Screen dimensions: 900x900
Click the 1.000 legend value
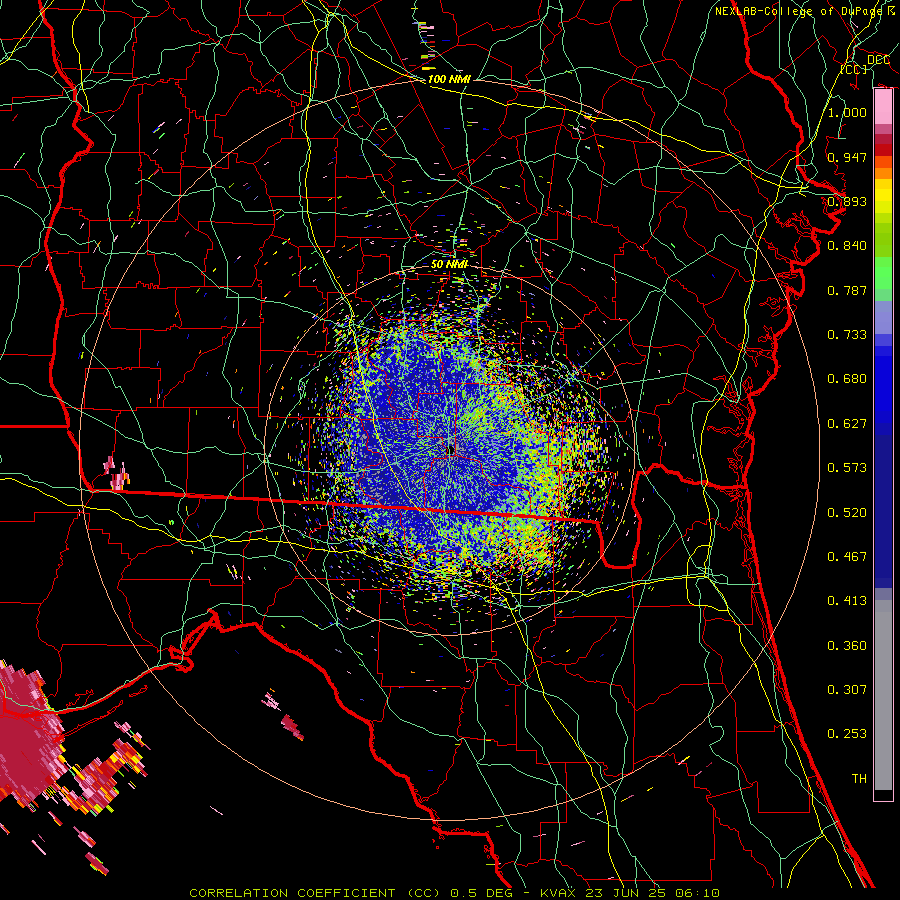pyautogui.click(x=847, y=112)
